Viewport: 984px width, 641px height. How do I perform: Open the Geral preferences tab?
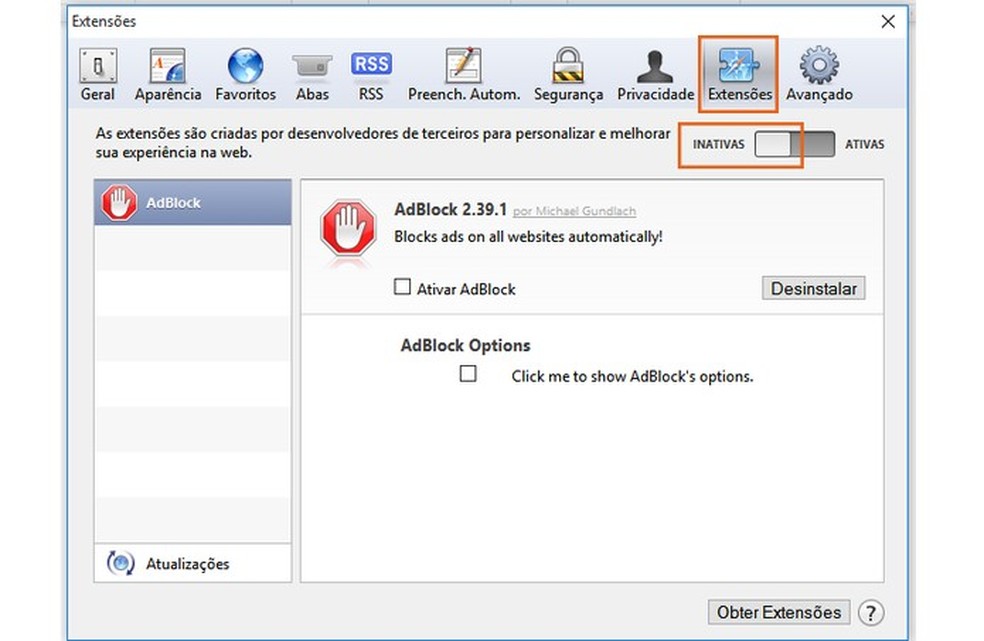click(x=98, y=75)
